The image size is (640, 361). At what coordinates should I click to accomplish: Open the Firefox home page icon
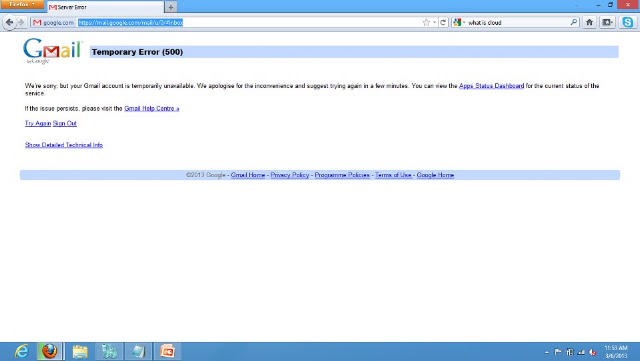click(x=589, y=22)
